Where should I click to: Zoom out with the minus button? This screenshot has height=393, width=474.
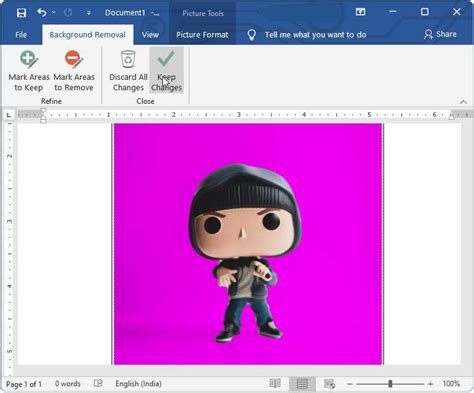tap(349, 384)
